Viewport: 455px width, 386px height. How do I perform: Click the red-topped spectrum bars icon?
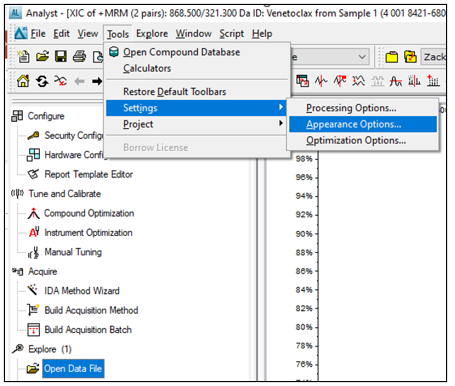[433, 81]
